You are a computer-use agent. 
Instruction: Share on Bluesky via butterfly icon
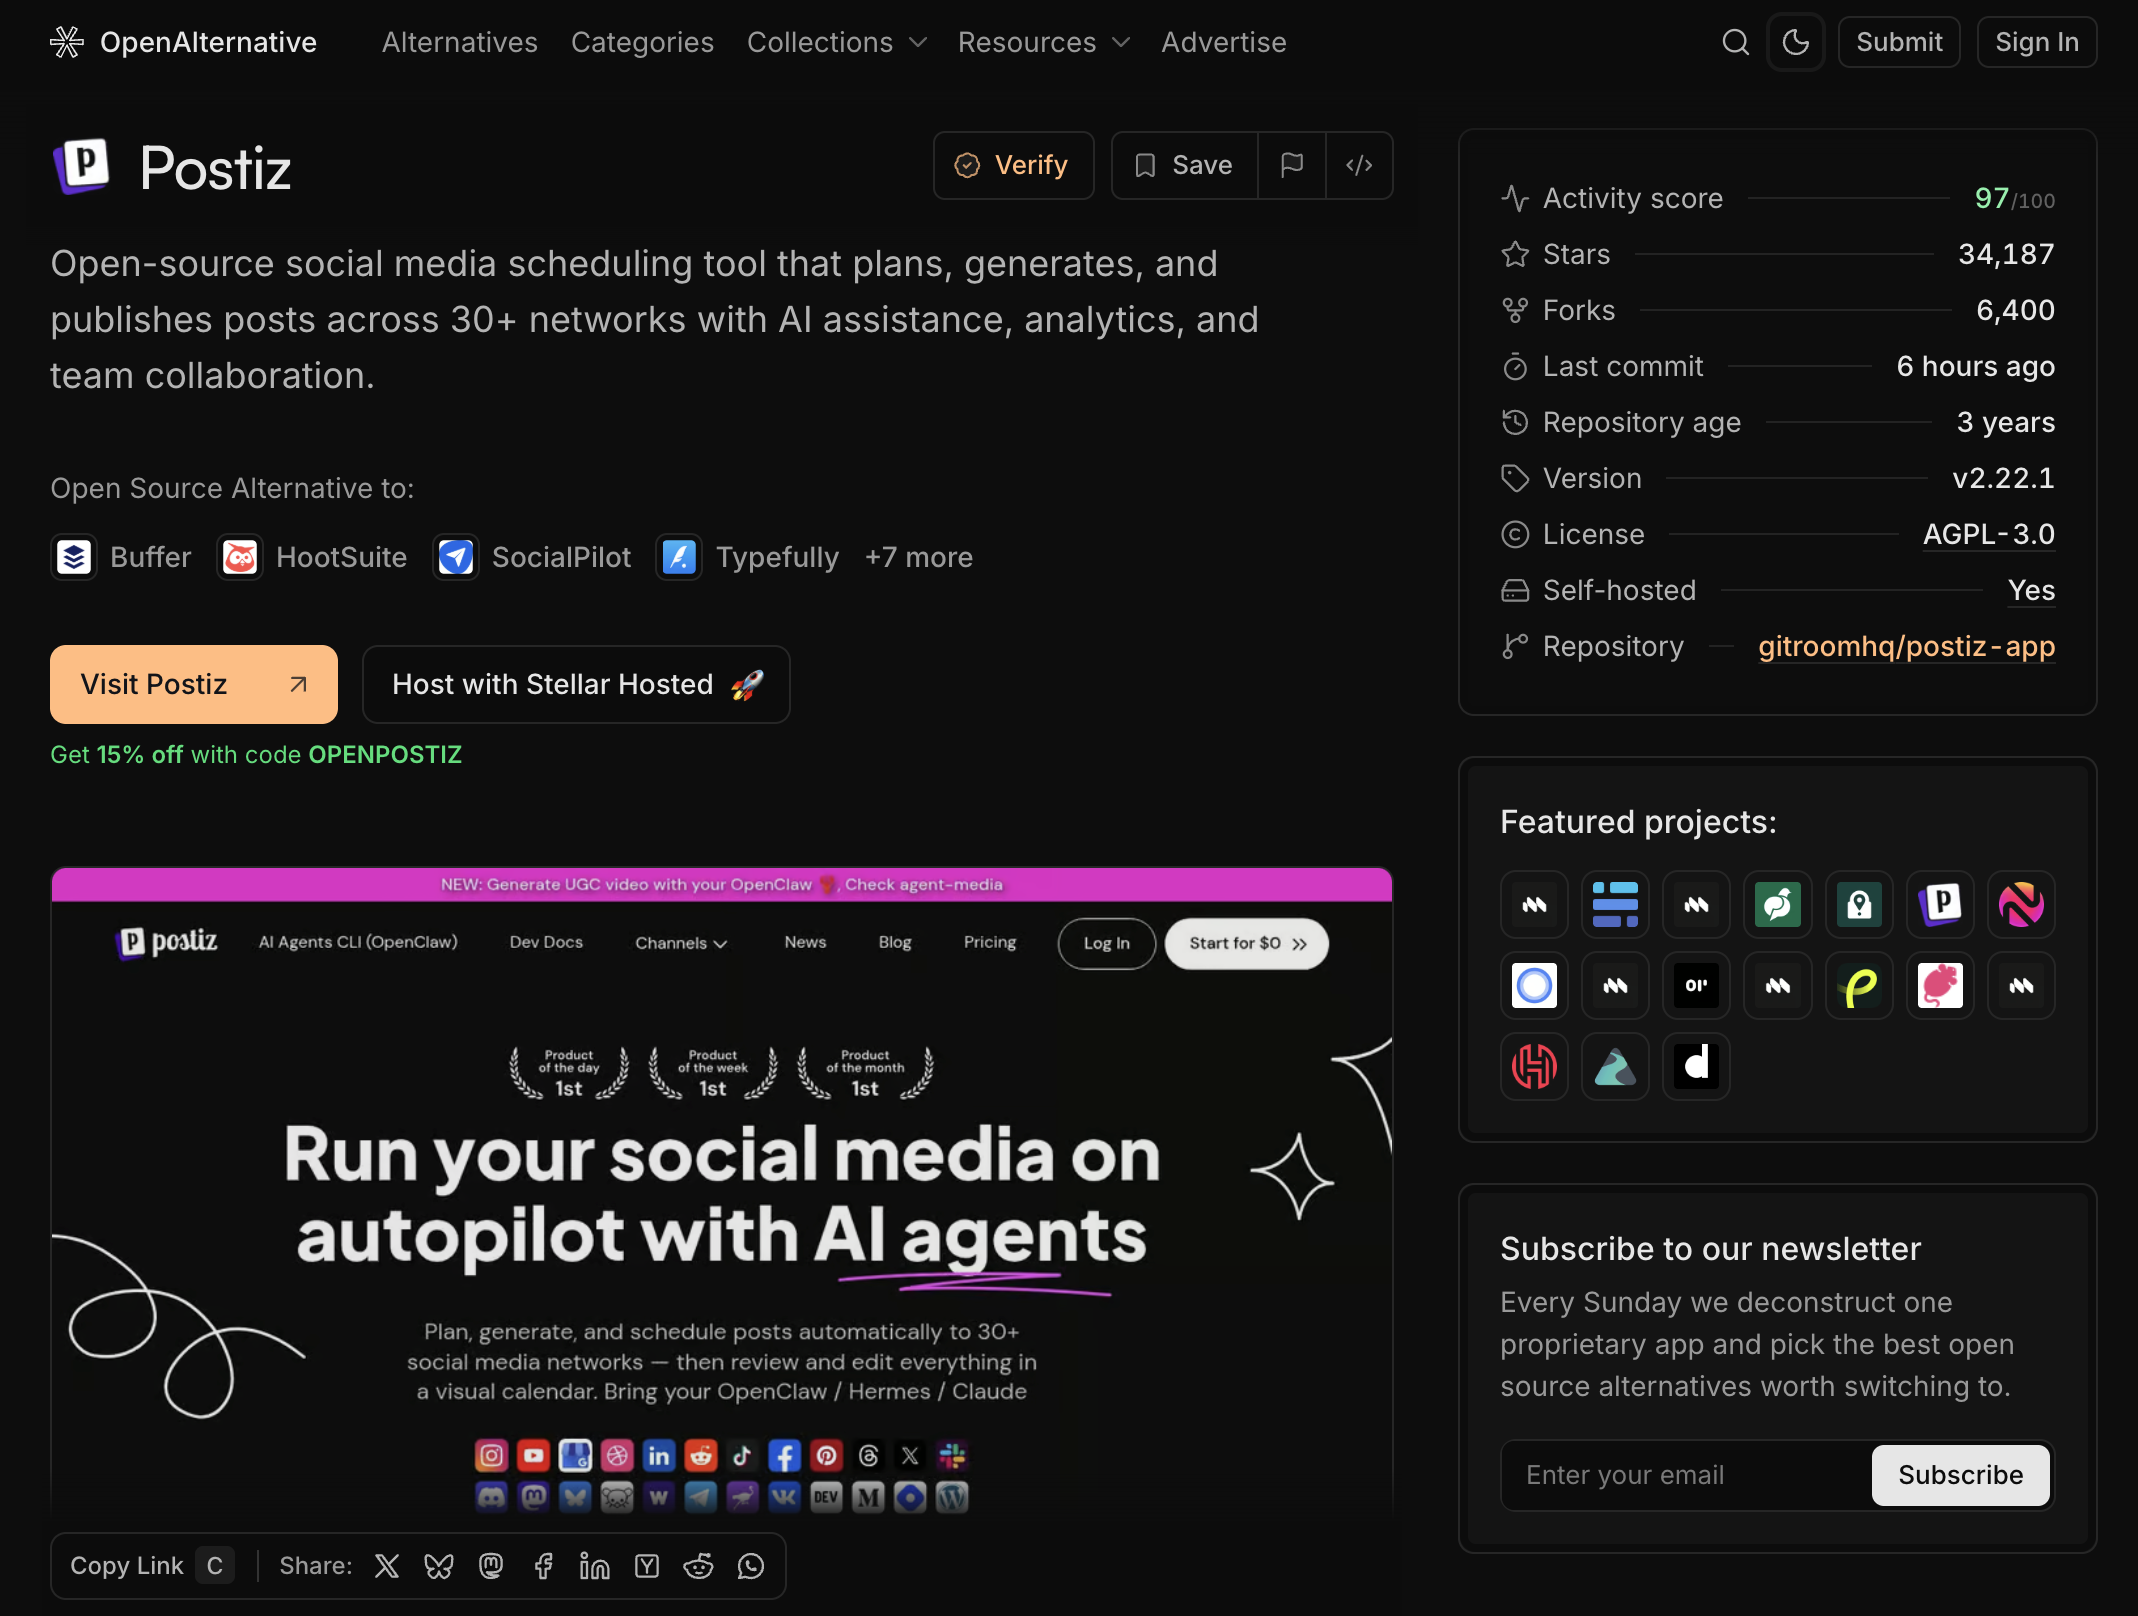click(x=439, y=1565)
